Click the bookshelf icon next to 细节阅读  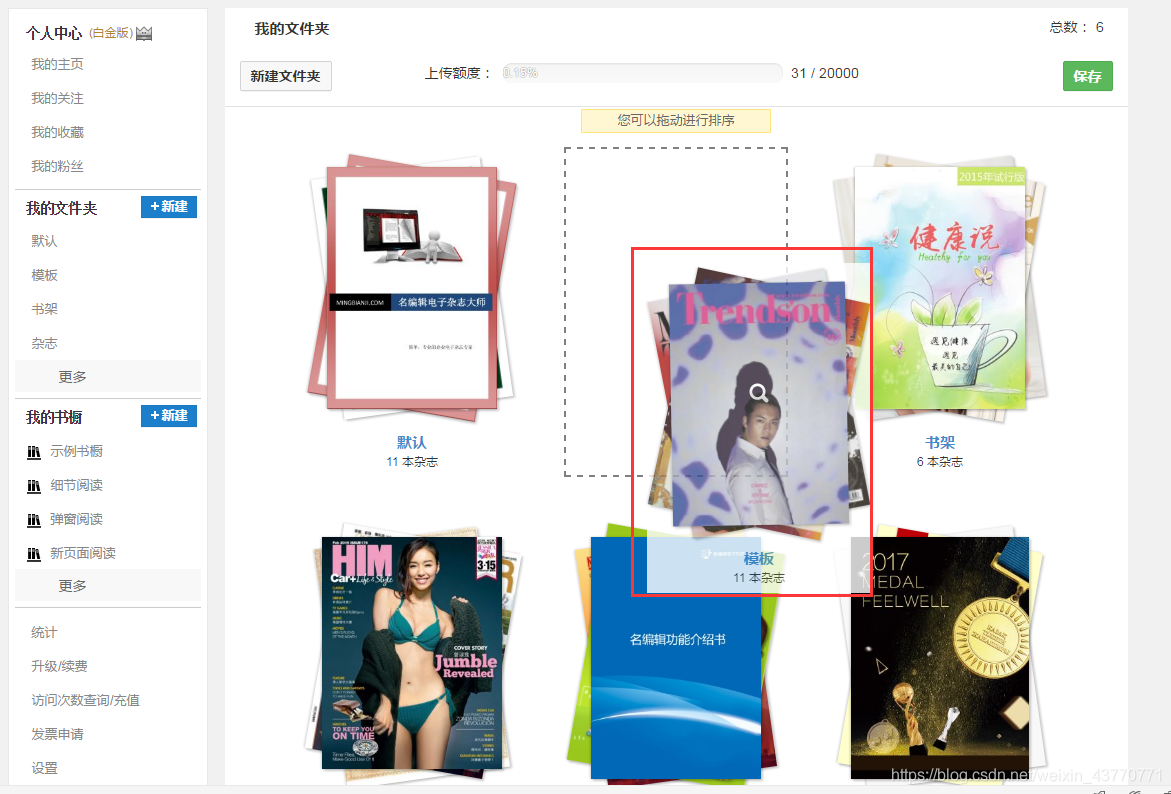pyautogui.click(x=34, y=486)
